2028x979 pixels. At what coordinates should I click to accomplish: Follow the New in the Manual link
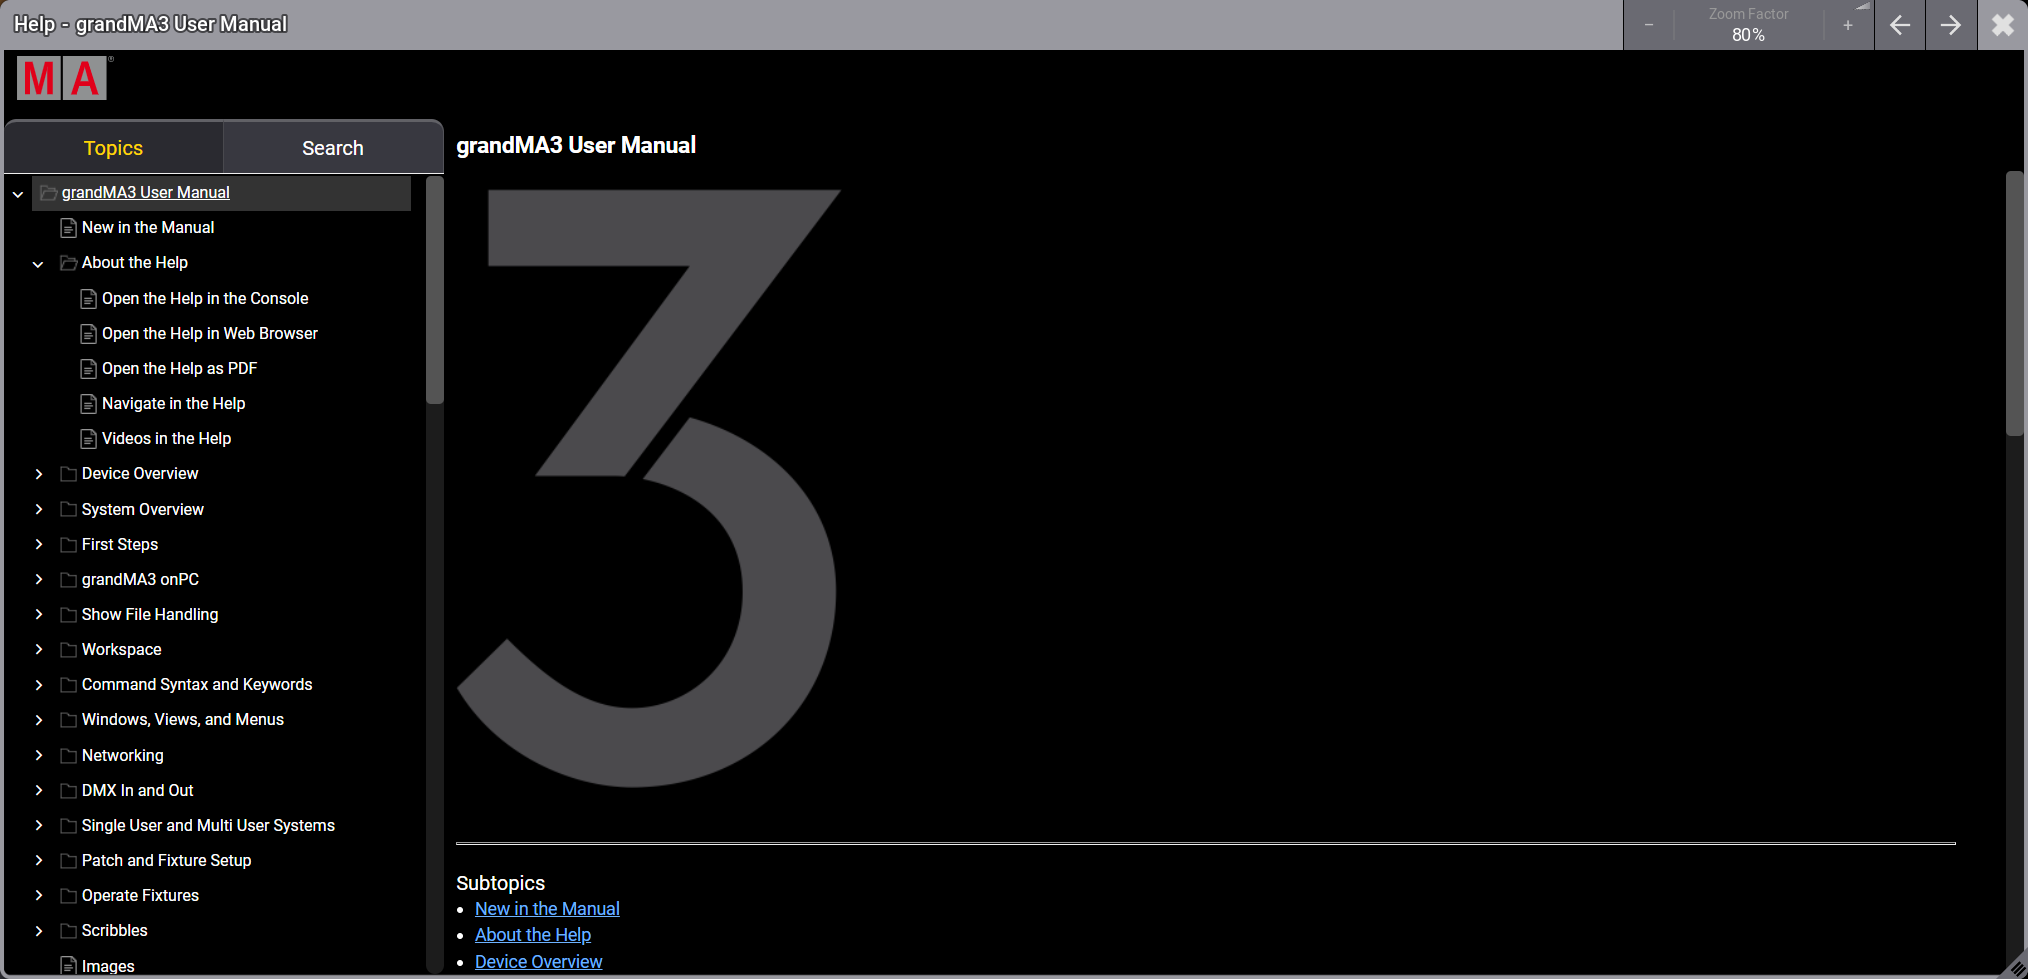(547, 909)
